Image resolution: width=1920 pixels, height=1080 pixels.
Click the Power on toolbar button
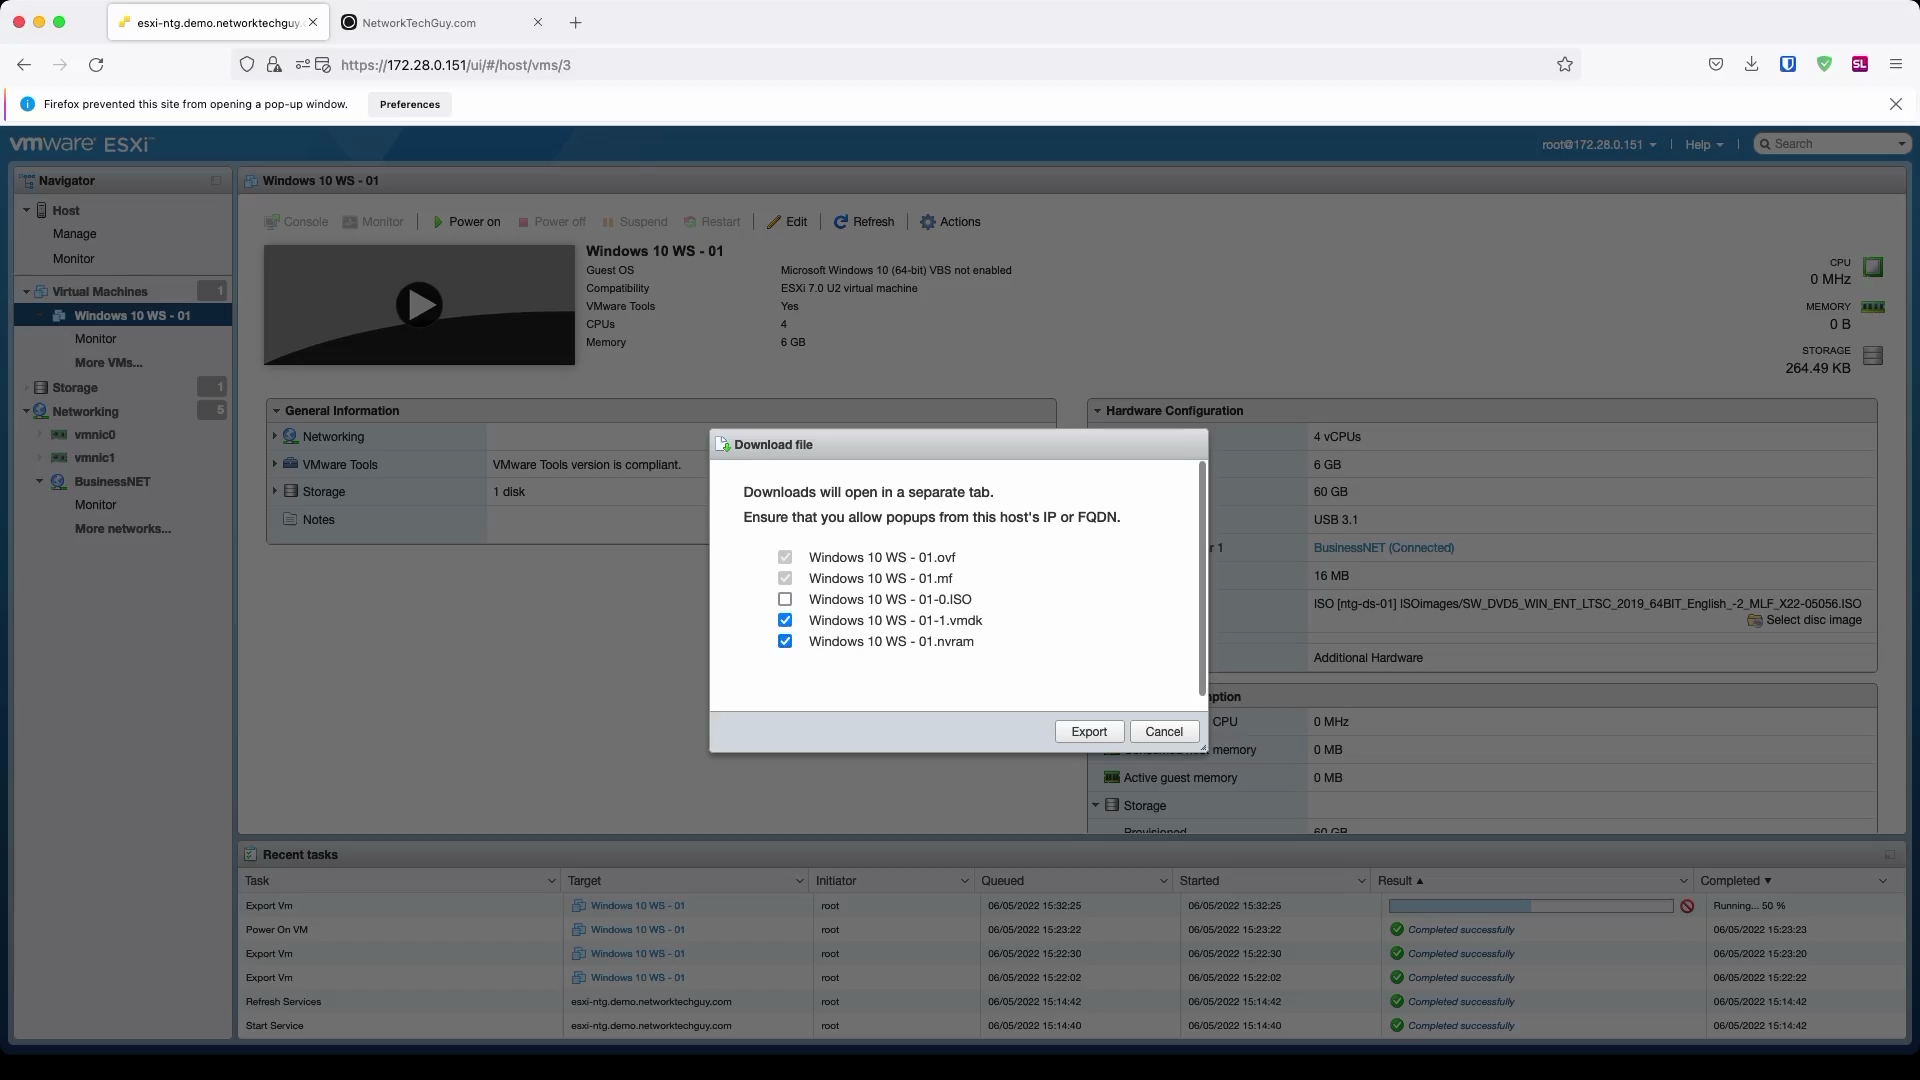[466, 222]
